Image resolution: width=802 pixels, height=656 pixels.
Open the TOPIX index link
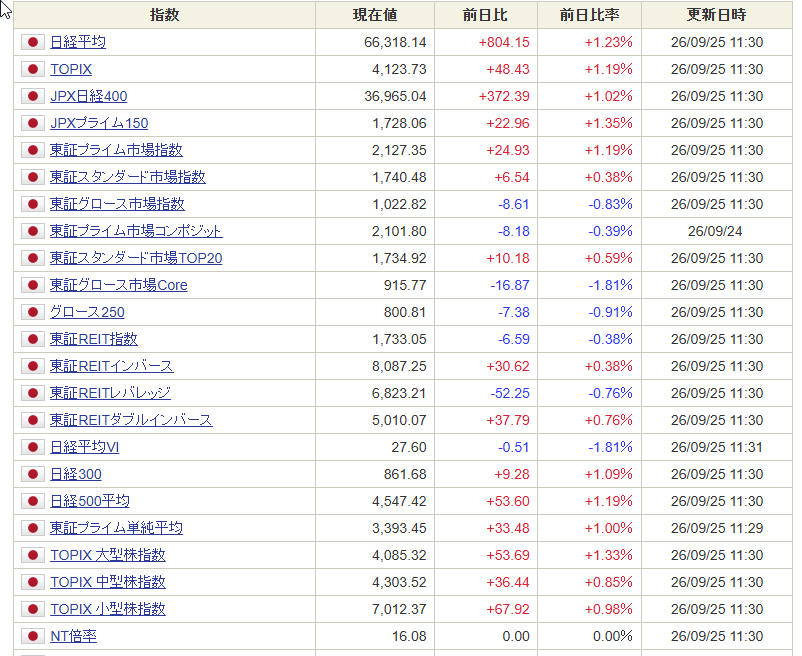(x=71, y=69)
